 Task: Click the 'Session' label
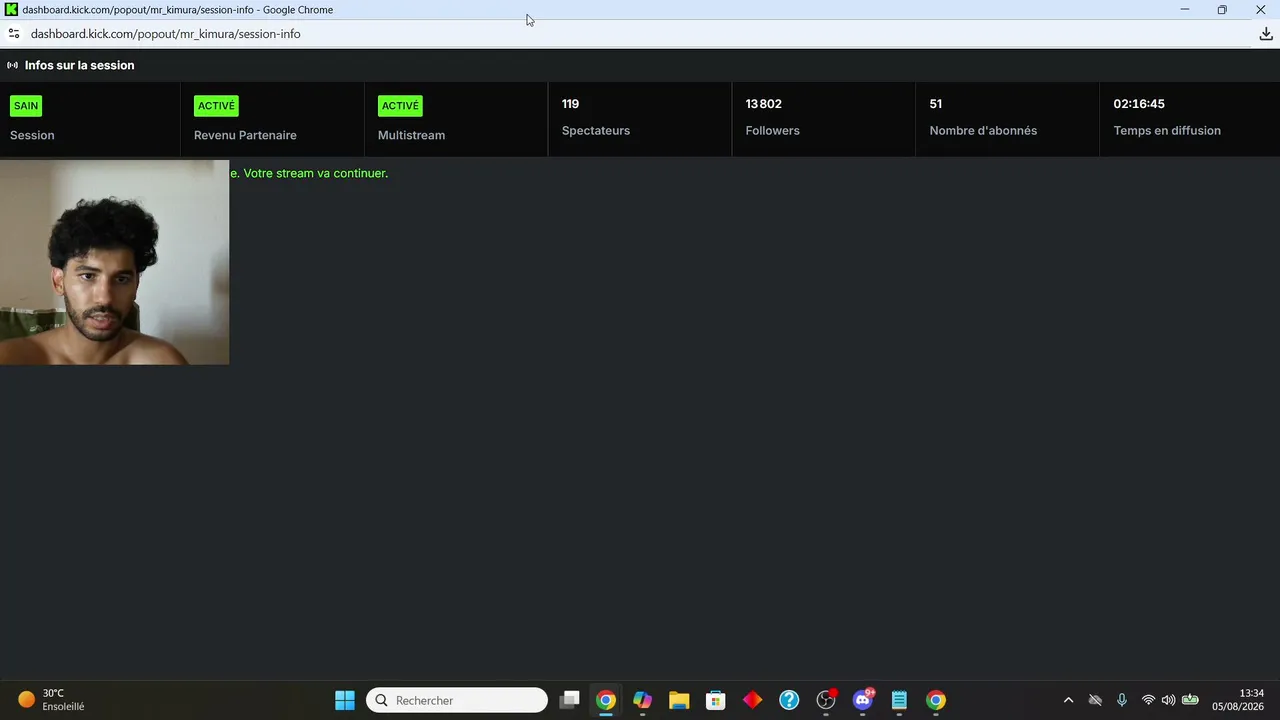[32, 135]
